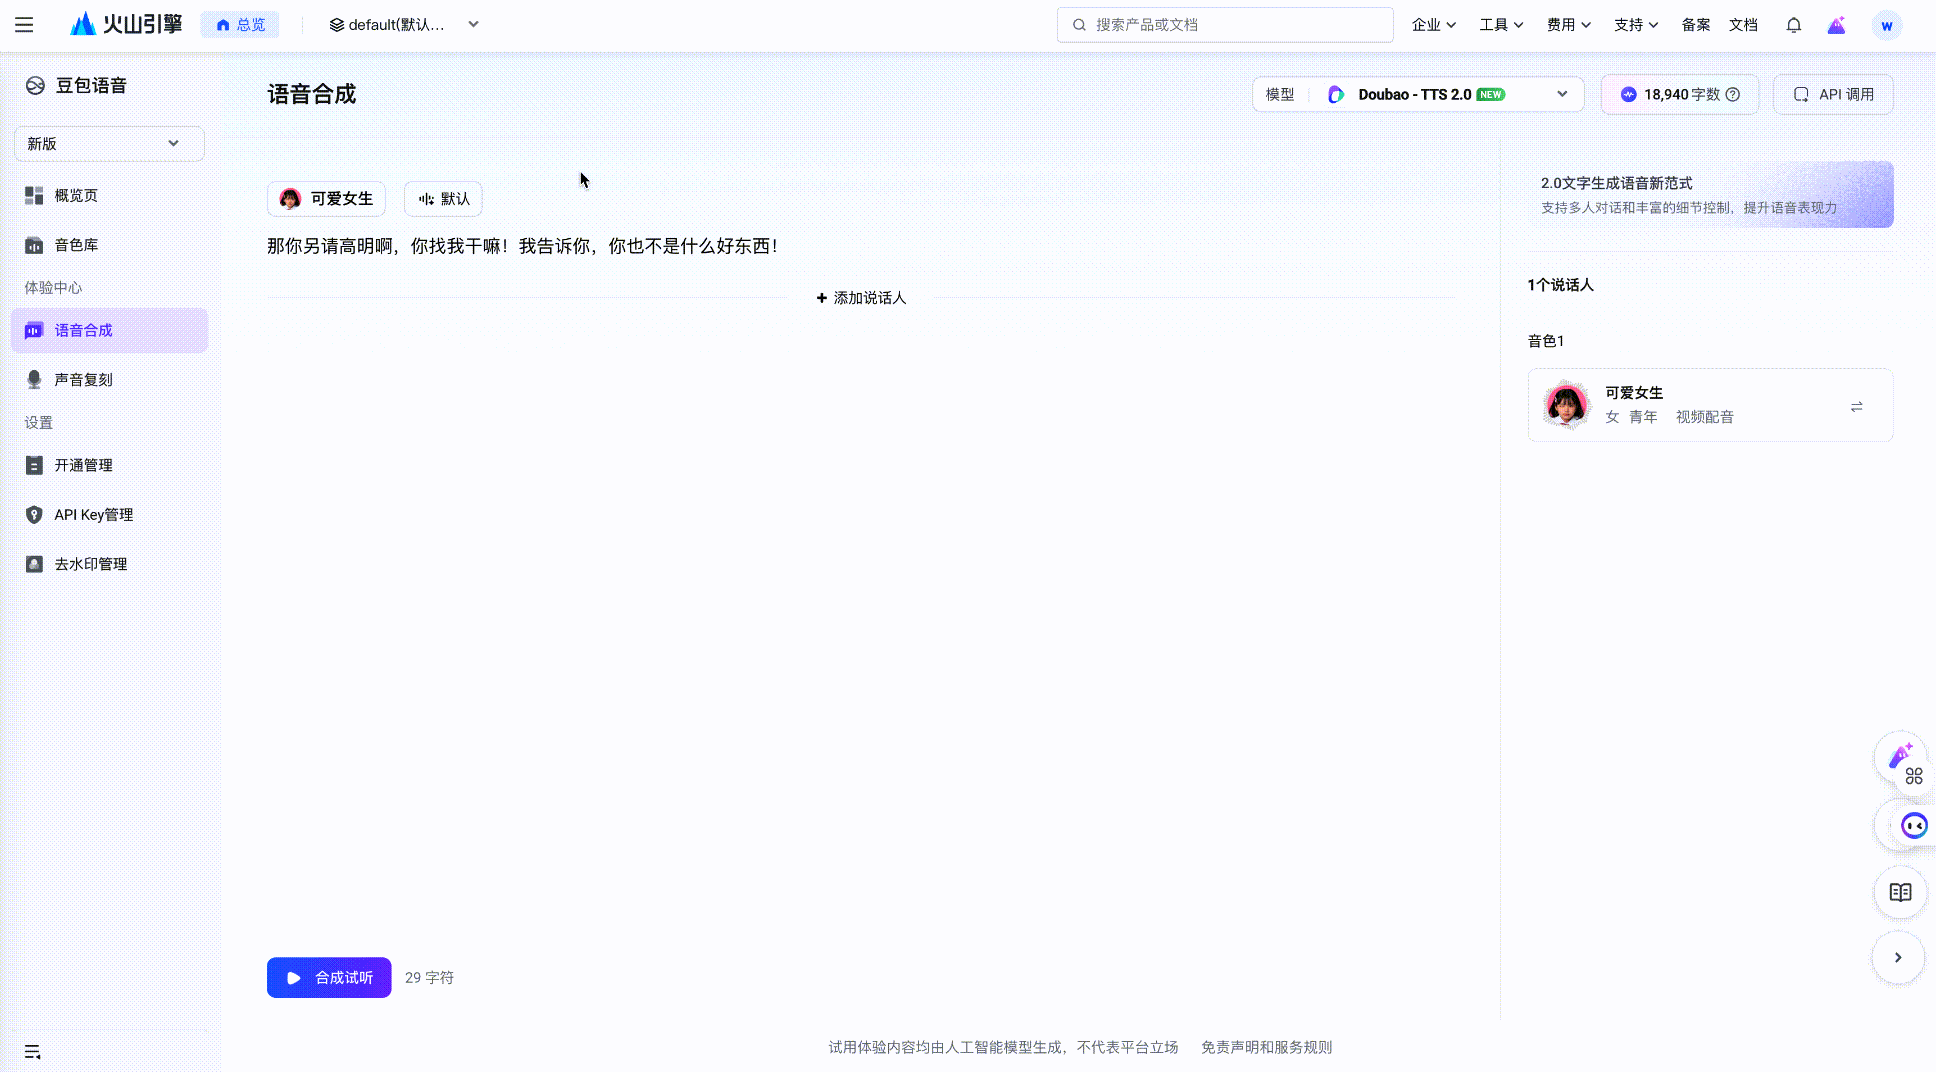Select 语音合成 in the sidebar
Image resolution: width=1936 pixels, height=1072 pixels.
pyautogui.click(x=109, y=331)
